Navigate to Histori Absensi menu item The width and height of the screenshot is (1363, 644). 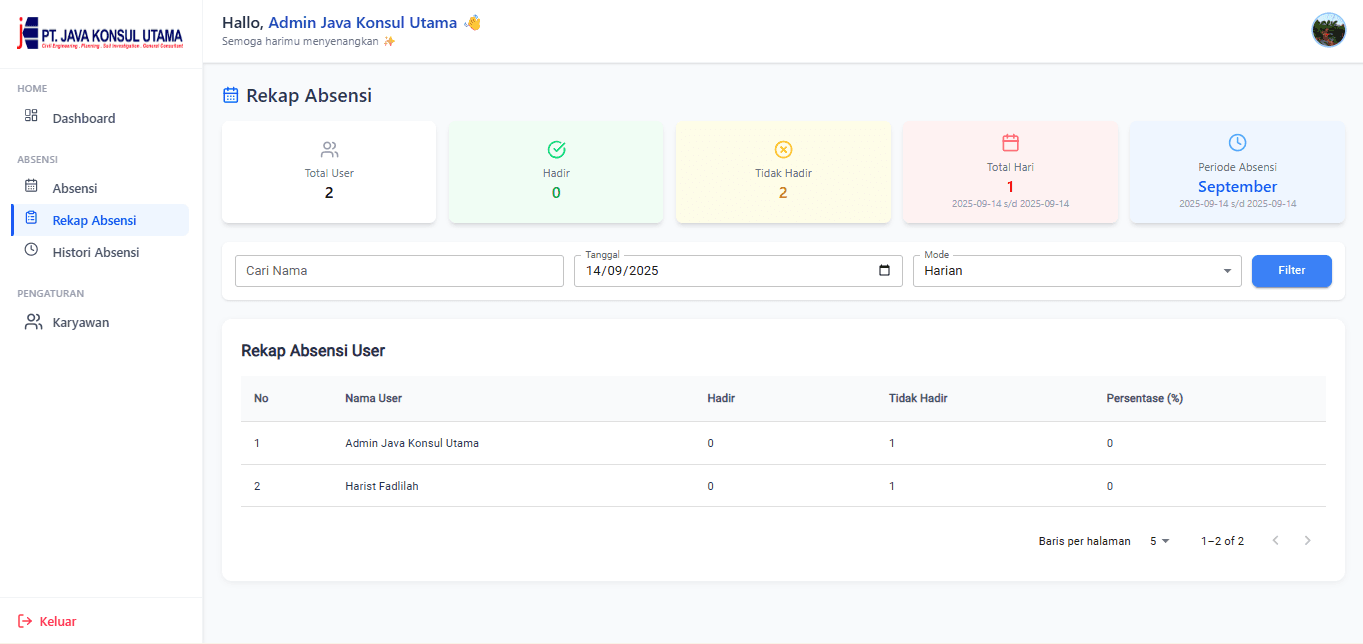point(96,252)
